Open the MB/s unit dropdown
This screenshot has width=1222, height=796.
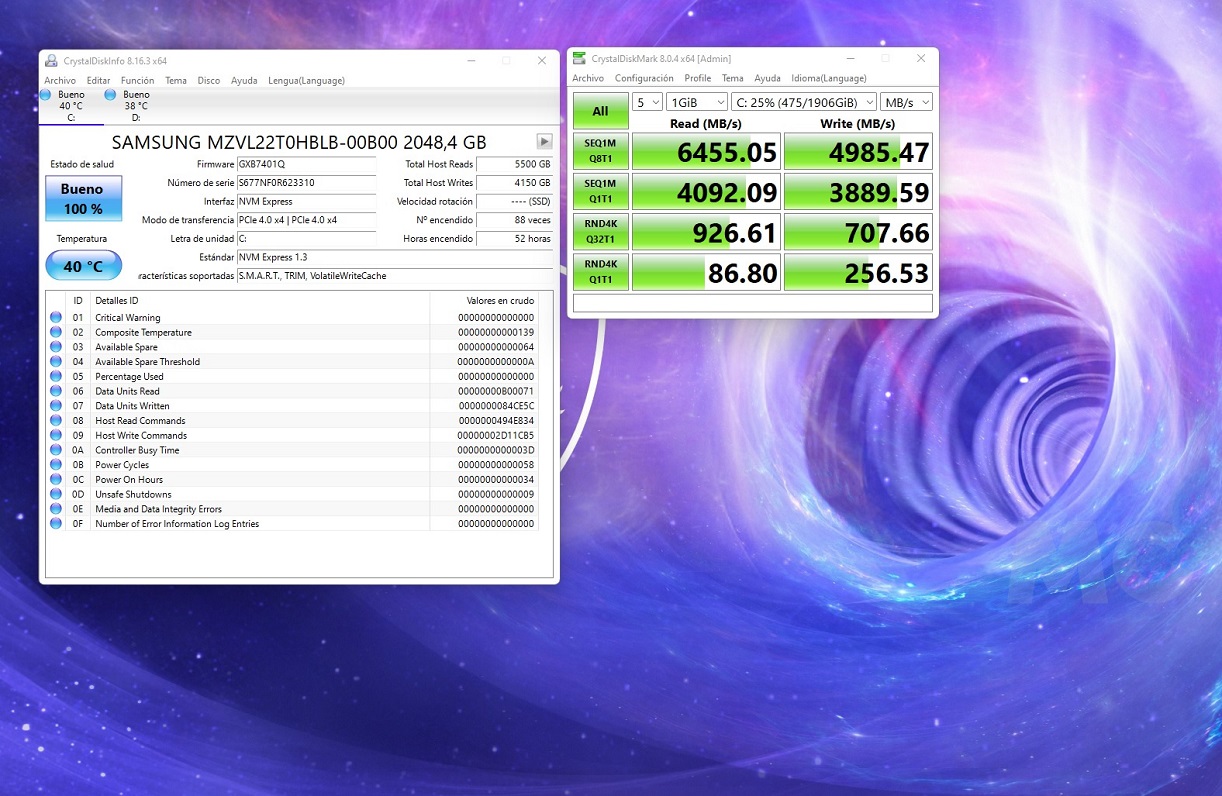[x=906, y=102]
